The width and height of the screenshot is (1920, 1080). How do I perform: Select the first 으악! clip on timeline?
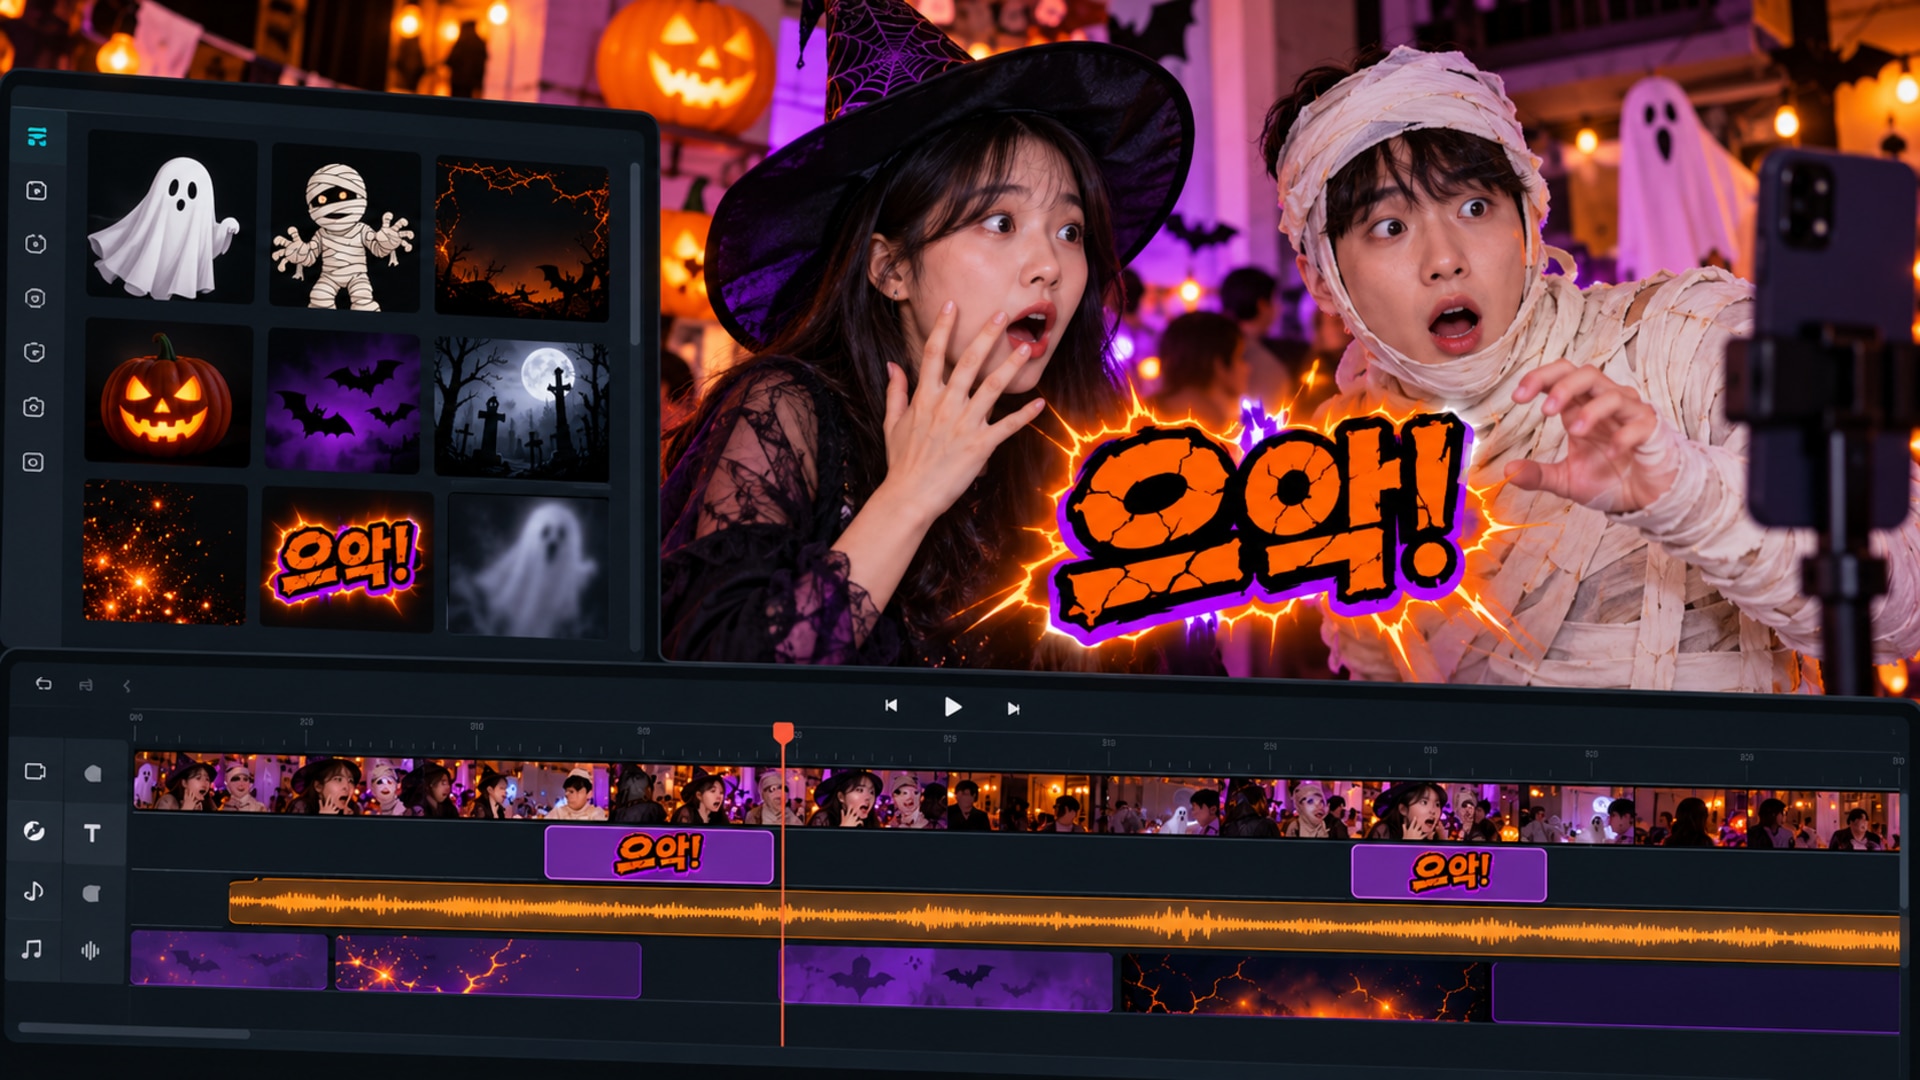(x=659, y=854)
